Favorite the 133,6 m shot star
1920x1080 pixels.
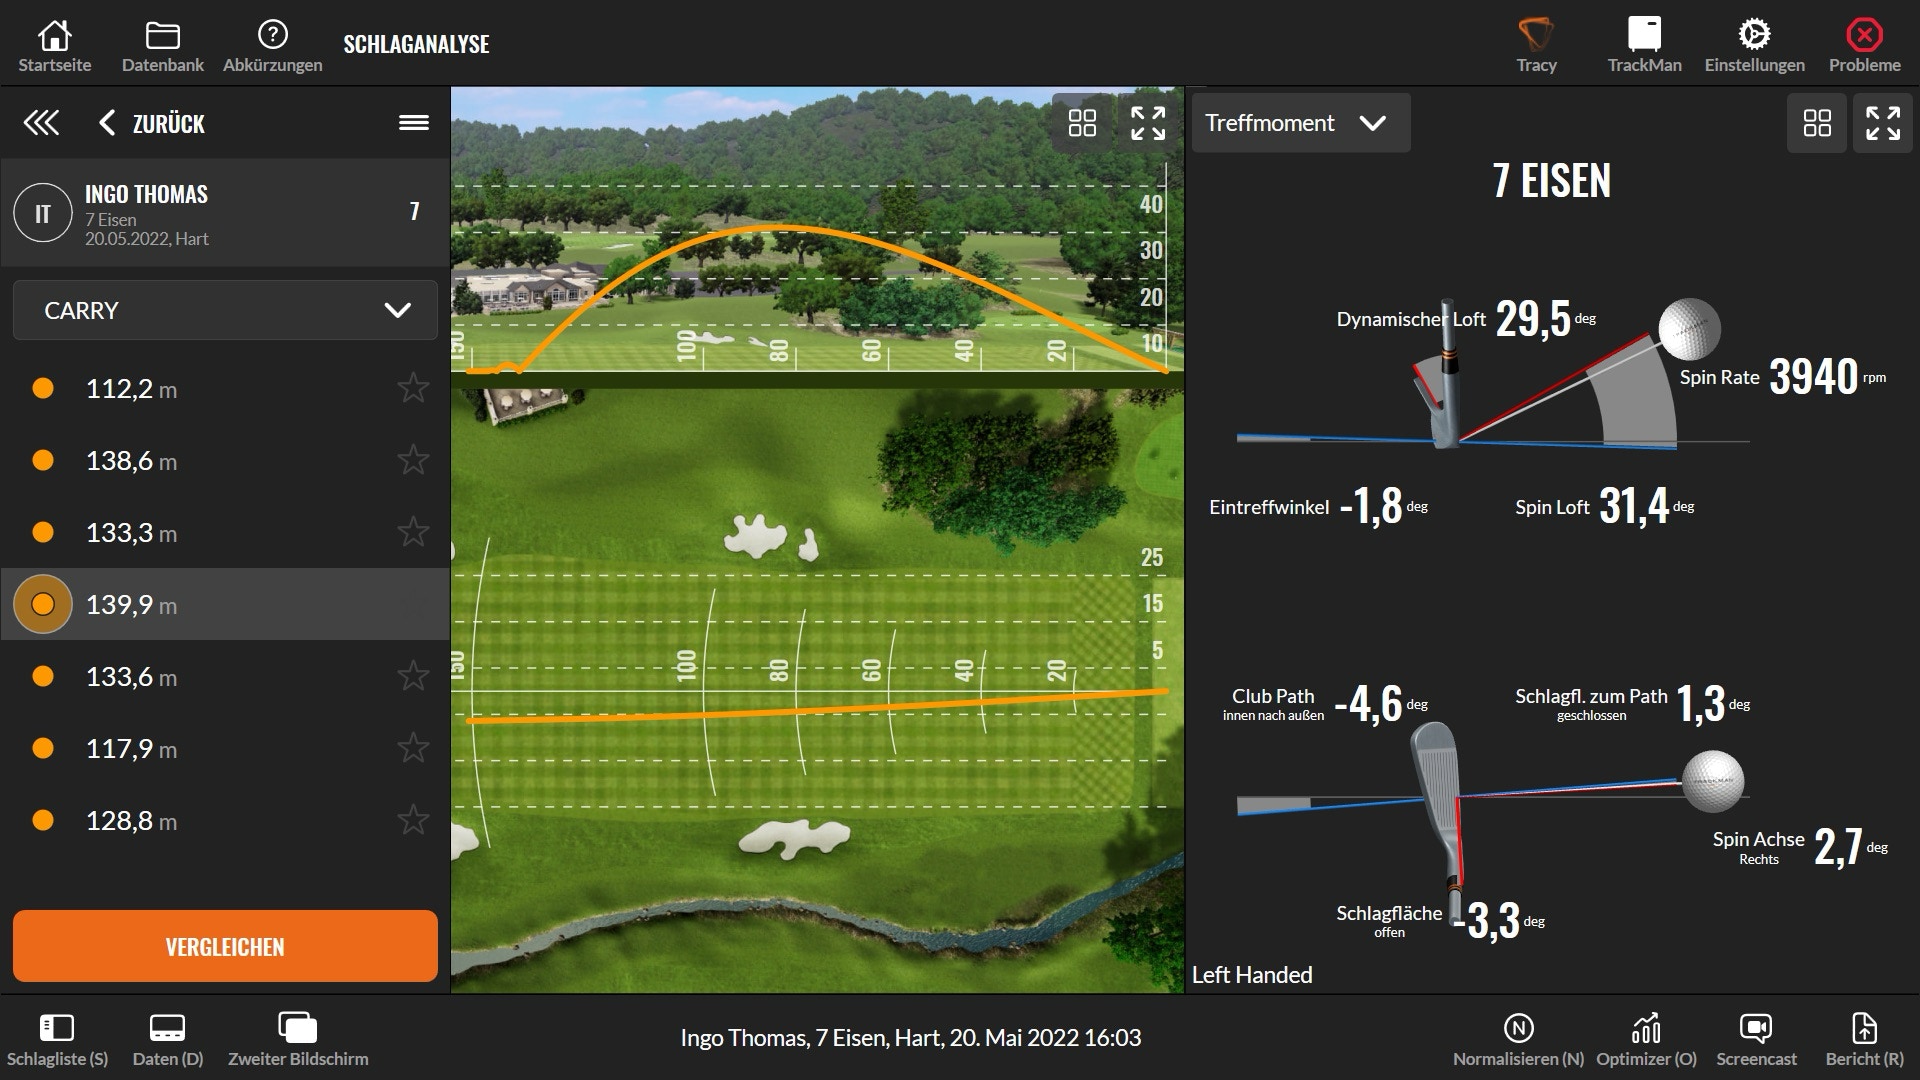(413, 675)
